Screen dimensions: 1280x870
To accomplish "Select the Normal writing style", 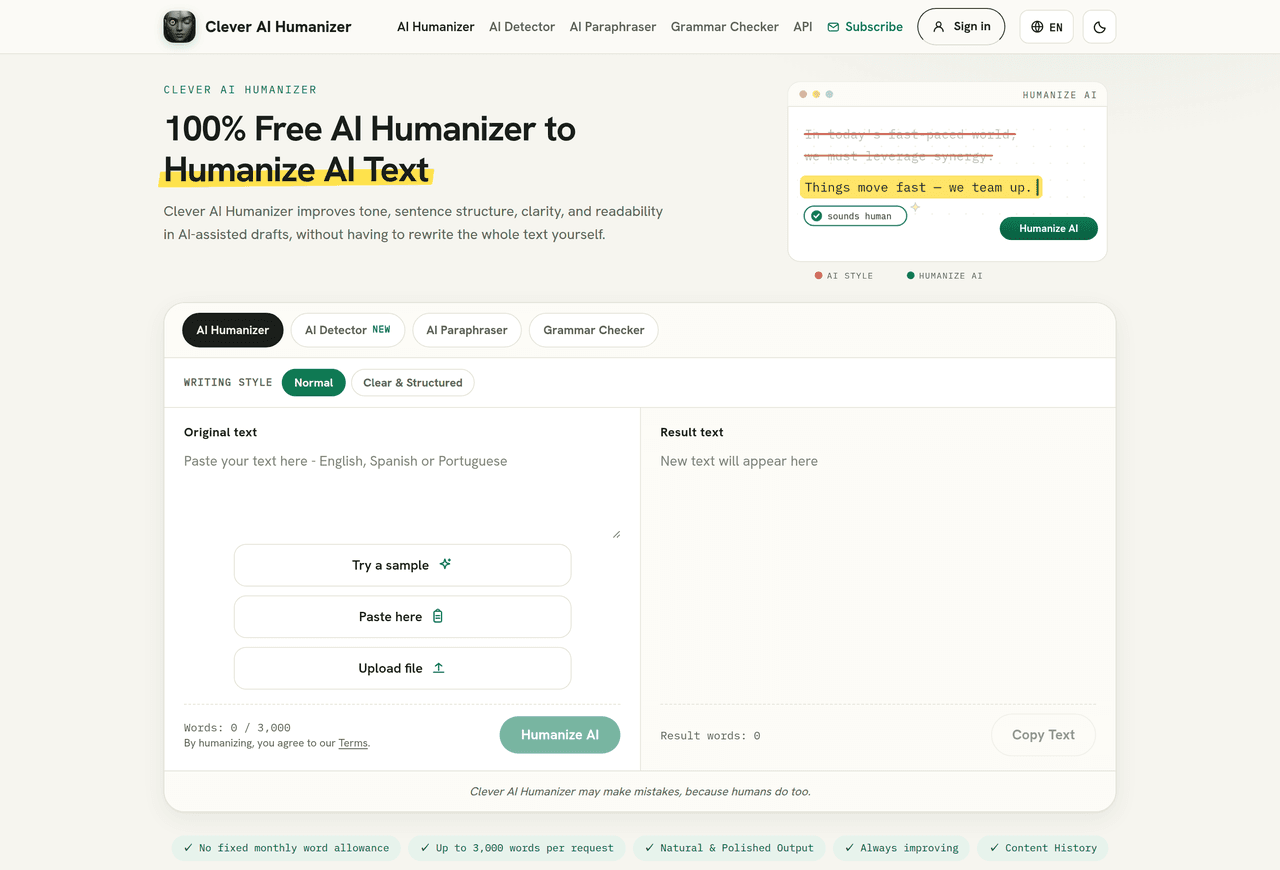I will click(x=314, y=383).
